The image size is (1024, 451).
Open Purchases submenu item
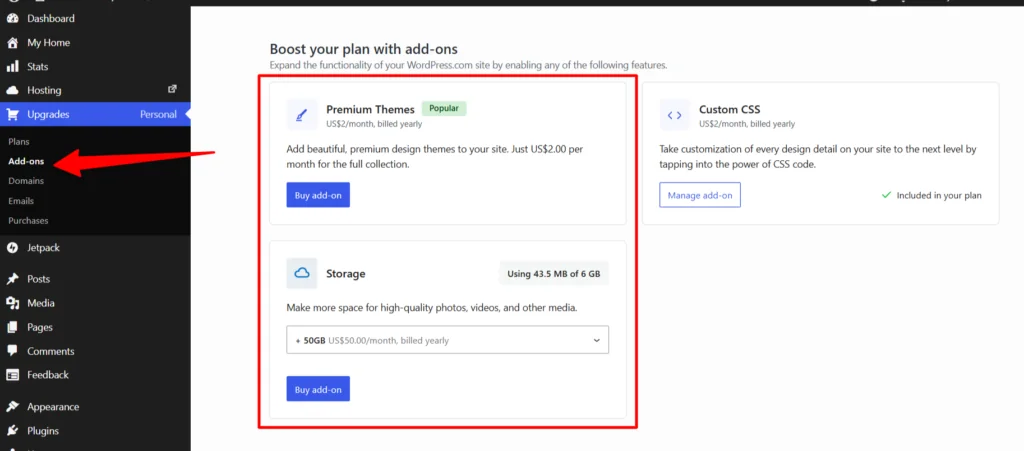[x=28, y=221]
